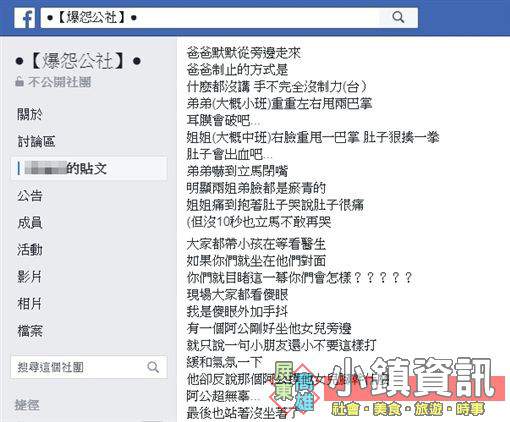Open the 影片 section
The image size is (510, 422).
[x=30, y=277]
